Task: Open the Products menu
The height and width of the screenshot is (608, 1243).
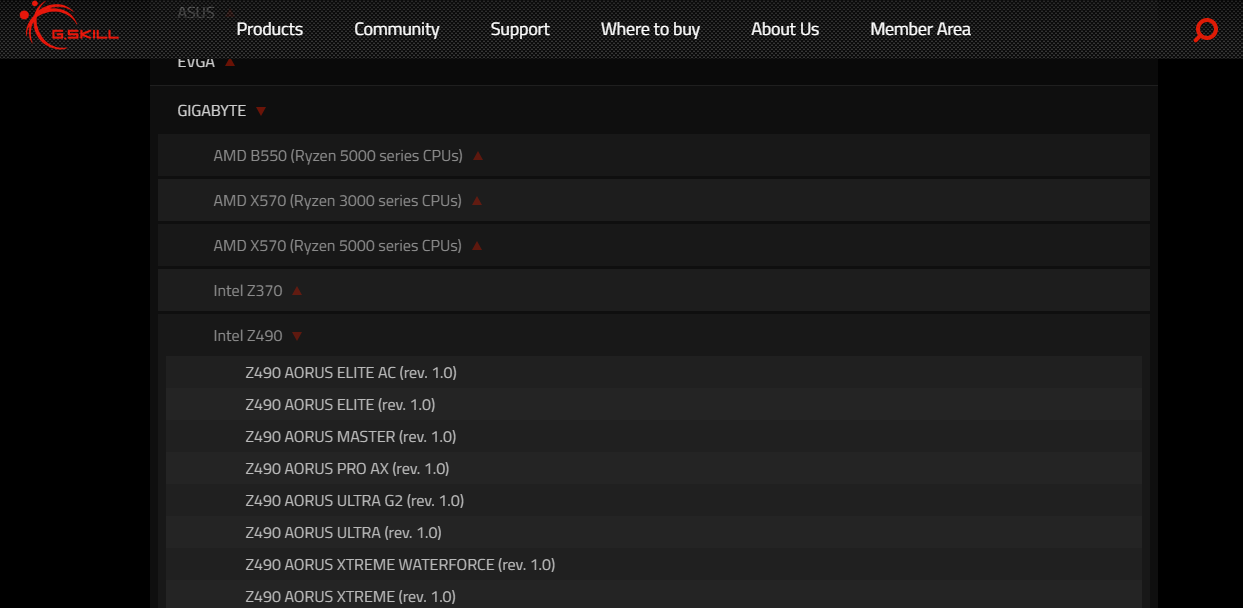Action: pos(270,29)
